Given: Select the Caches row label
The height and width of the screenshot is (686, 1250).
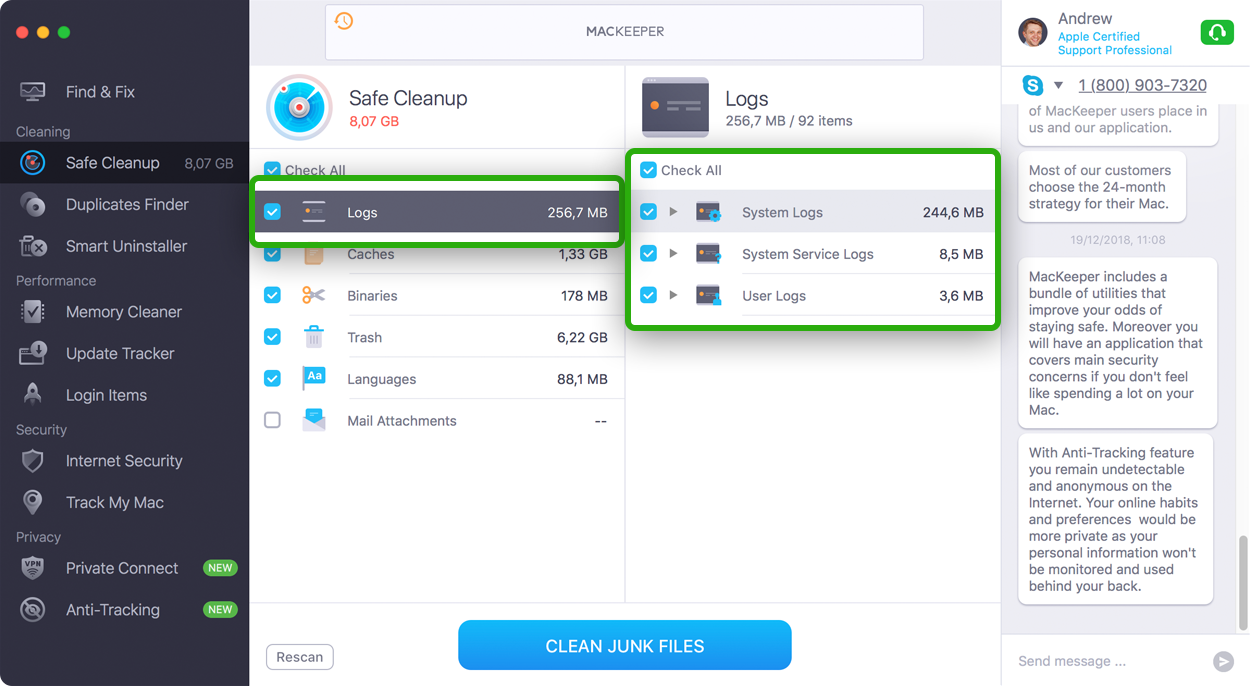Looking at the screenshot, I should point(371,254).
